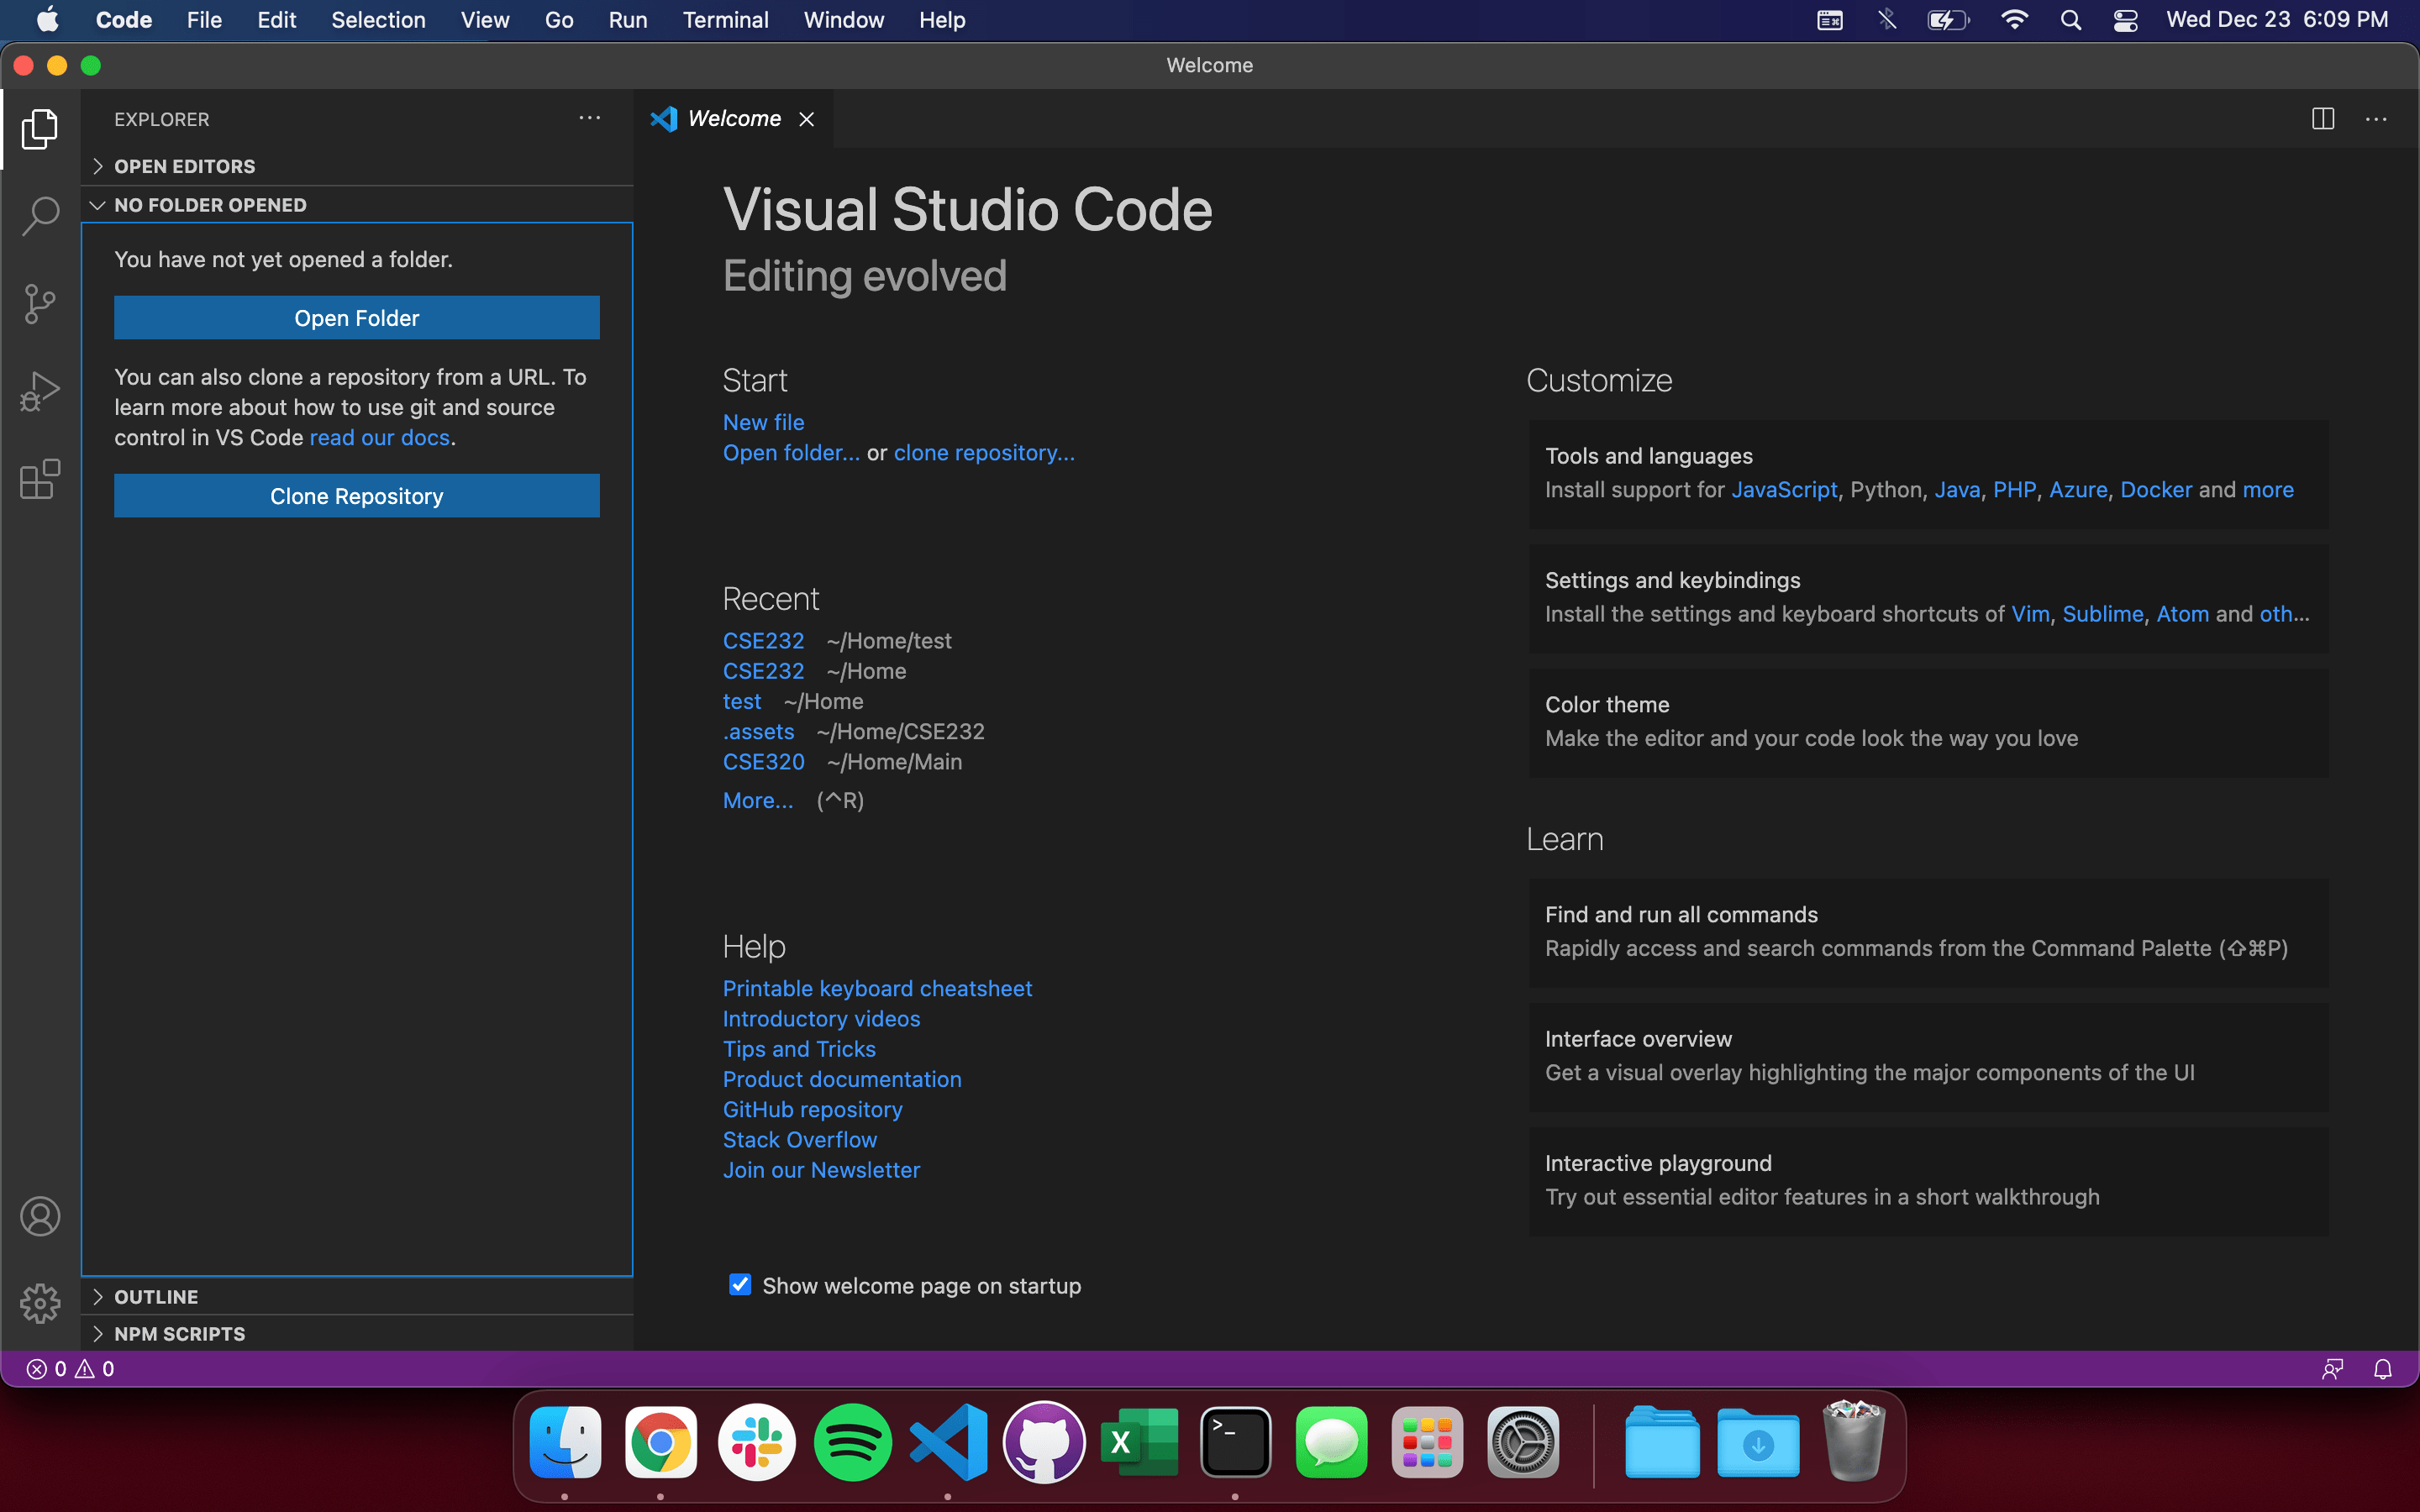Click the errors and warnings status icon
2420x1512 pixels.
tap(70, 1368)
